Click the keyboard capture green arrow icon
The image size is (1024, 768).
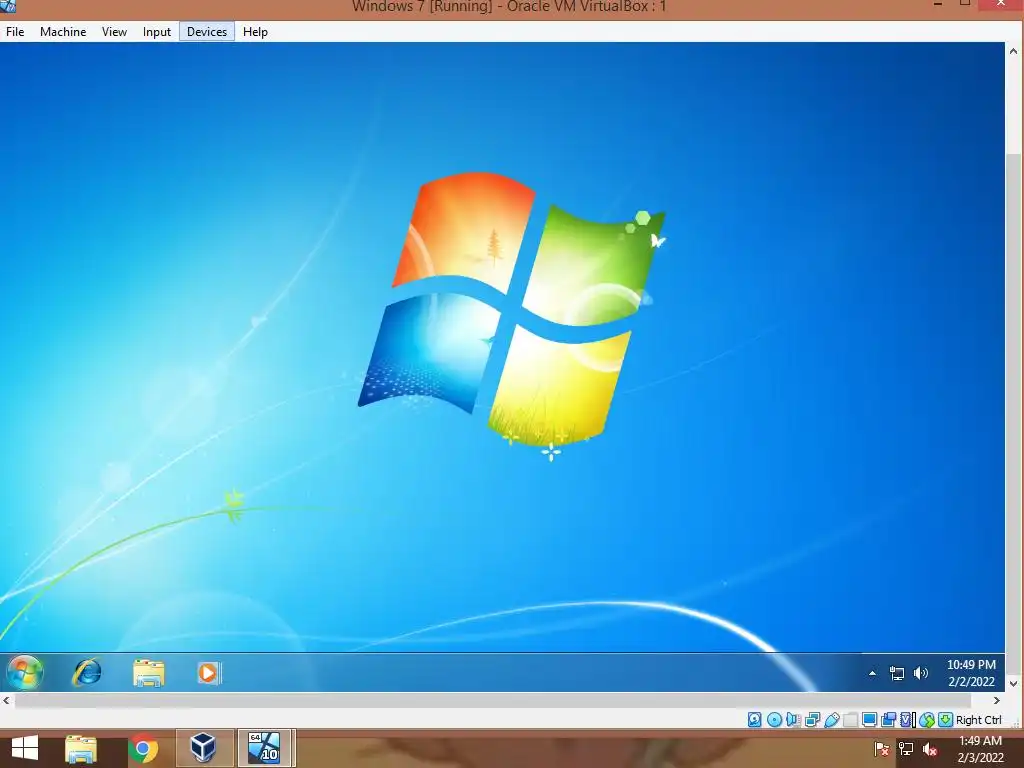click(x=946, y=720)
